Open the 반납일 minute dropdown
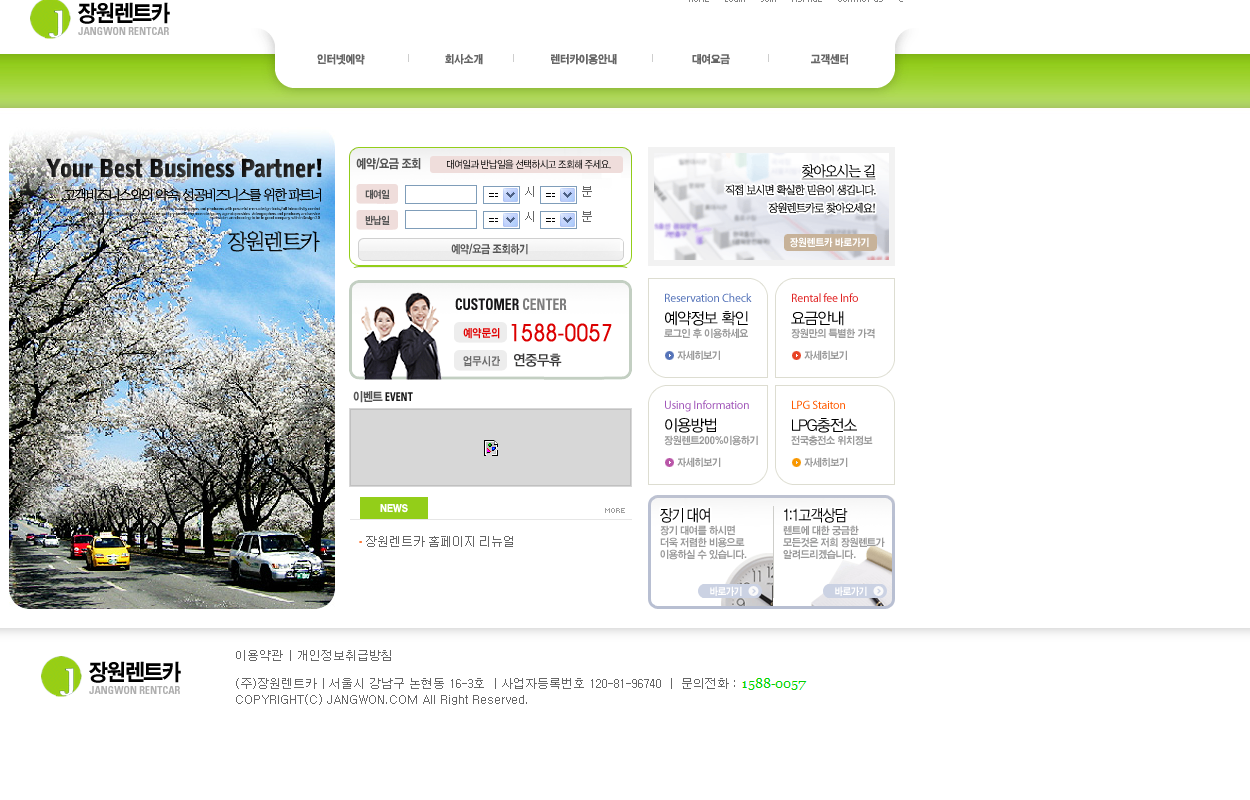Screen dimensions: 1250x800 (x=559, y=219)
